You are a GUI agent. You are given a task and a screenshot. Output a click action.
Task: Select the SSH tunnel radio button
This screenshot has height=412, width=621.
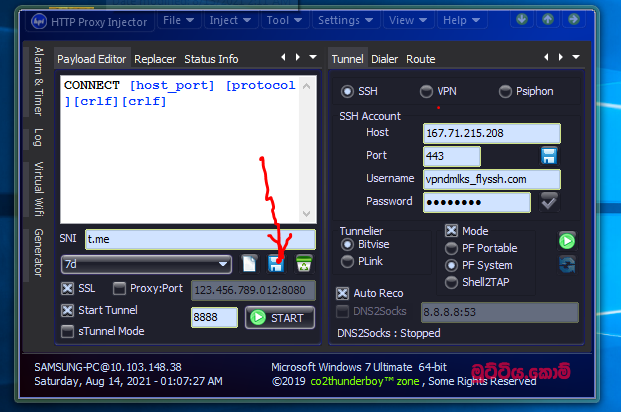click(x=347, y=92)
